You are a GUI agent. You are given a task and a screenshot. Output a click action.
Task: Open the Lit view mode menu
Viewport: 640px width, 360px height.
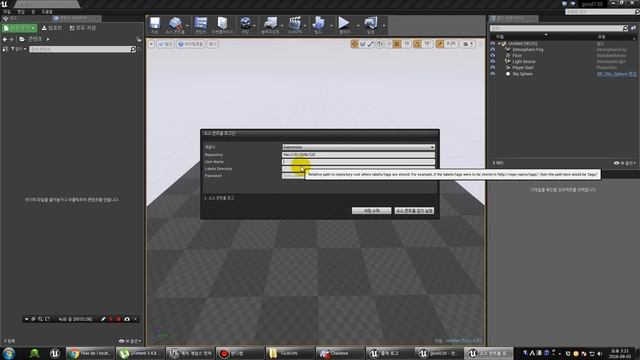191,44
